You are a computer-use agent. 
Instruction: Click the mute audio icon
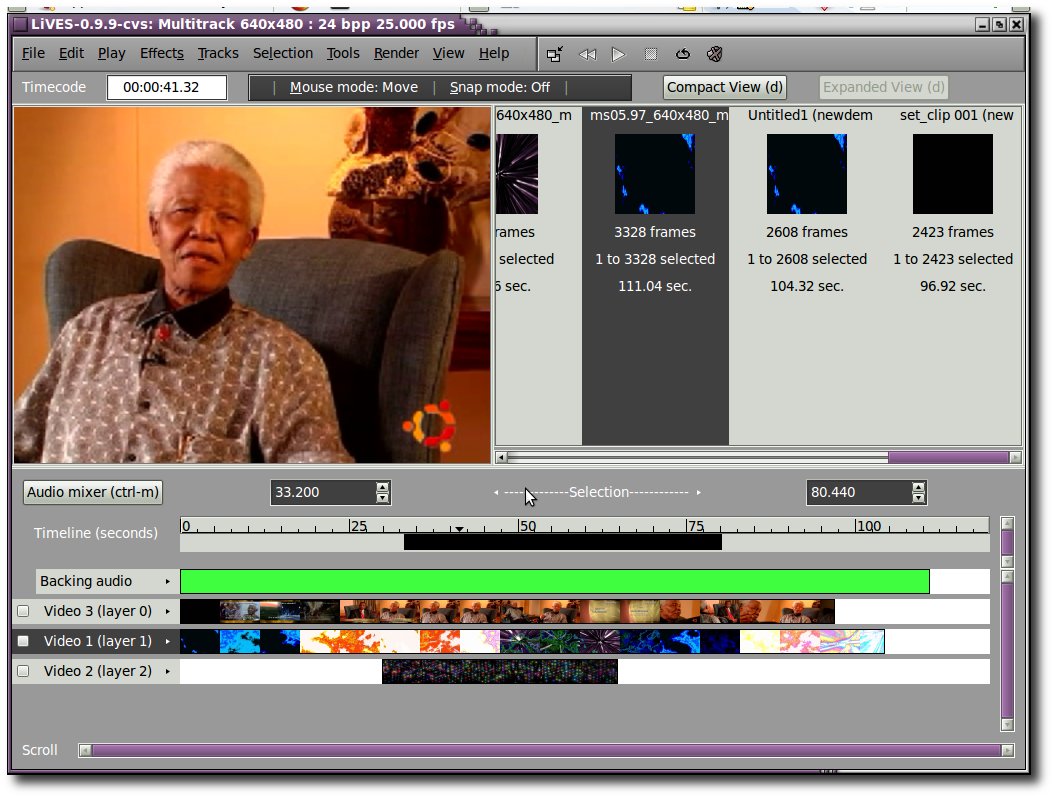click(715, 54)
